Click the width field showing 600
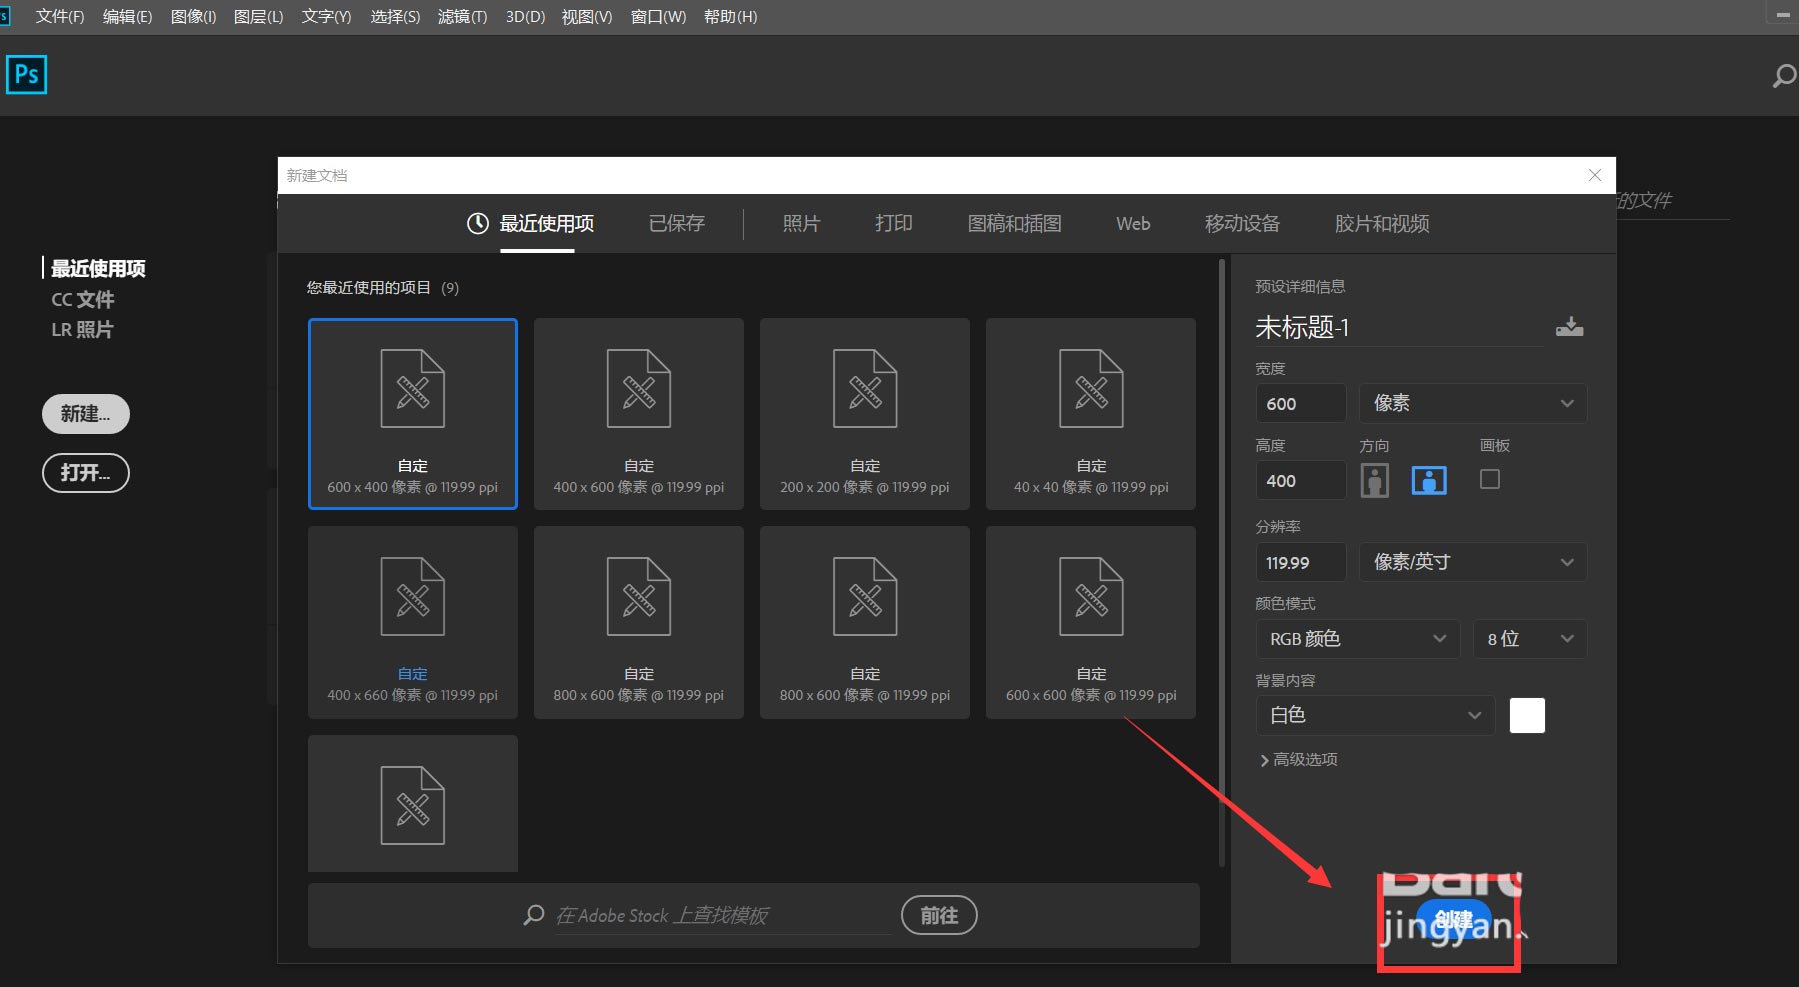Image resolution: width=1799 pixels, height=987 pixels. click(1301, 403)
